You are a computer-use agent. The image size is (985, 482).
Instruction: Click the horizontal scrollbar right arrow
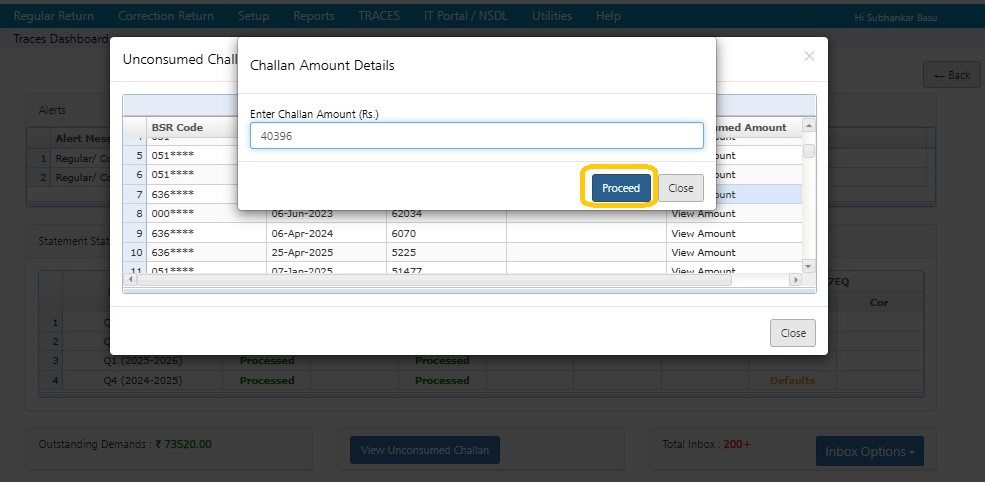point(796,281)
